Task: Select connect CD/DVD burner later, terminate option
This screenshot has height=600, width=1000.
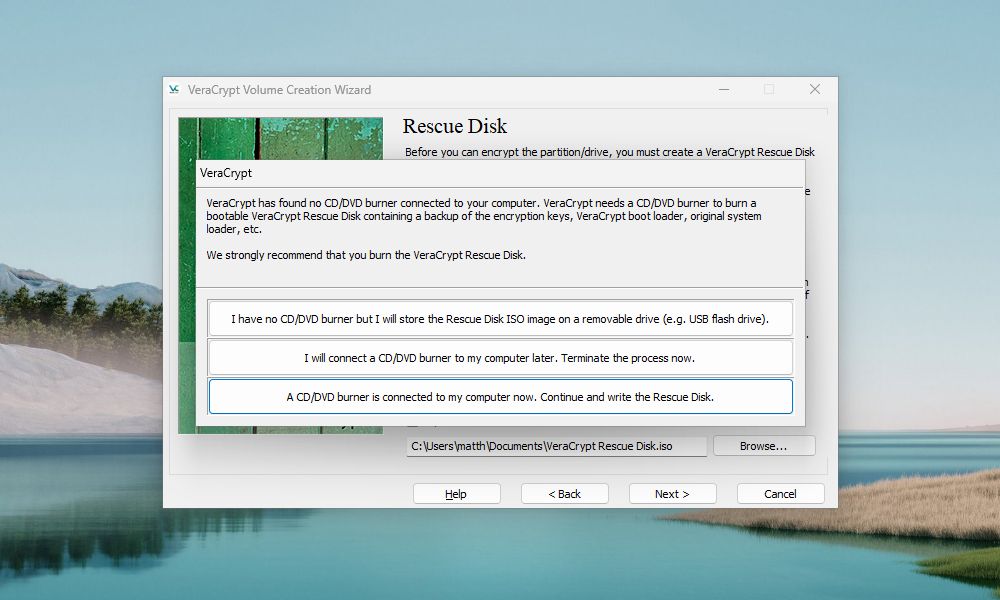Action: point(500,358)
